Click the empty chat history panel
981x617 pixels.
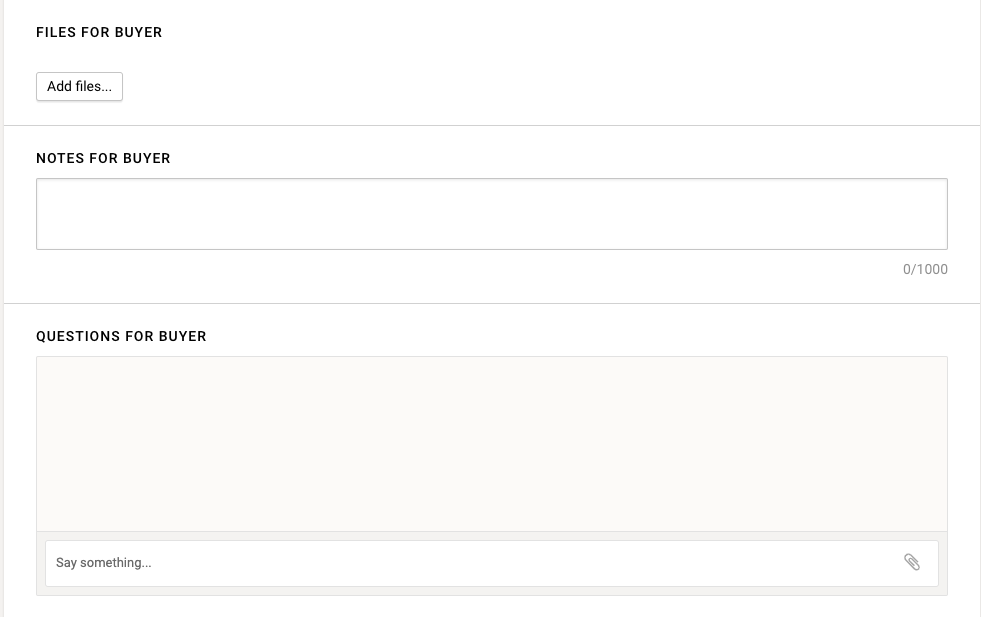[491, 444]
